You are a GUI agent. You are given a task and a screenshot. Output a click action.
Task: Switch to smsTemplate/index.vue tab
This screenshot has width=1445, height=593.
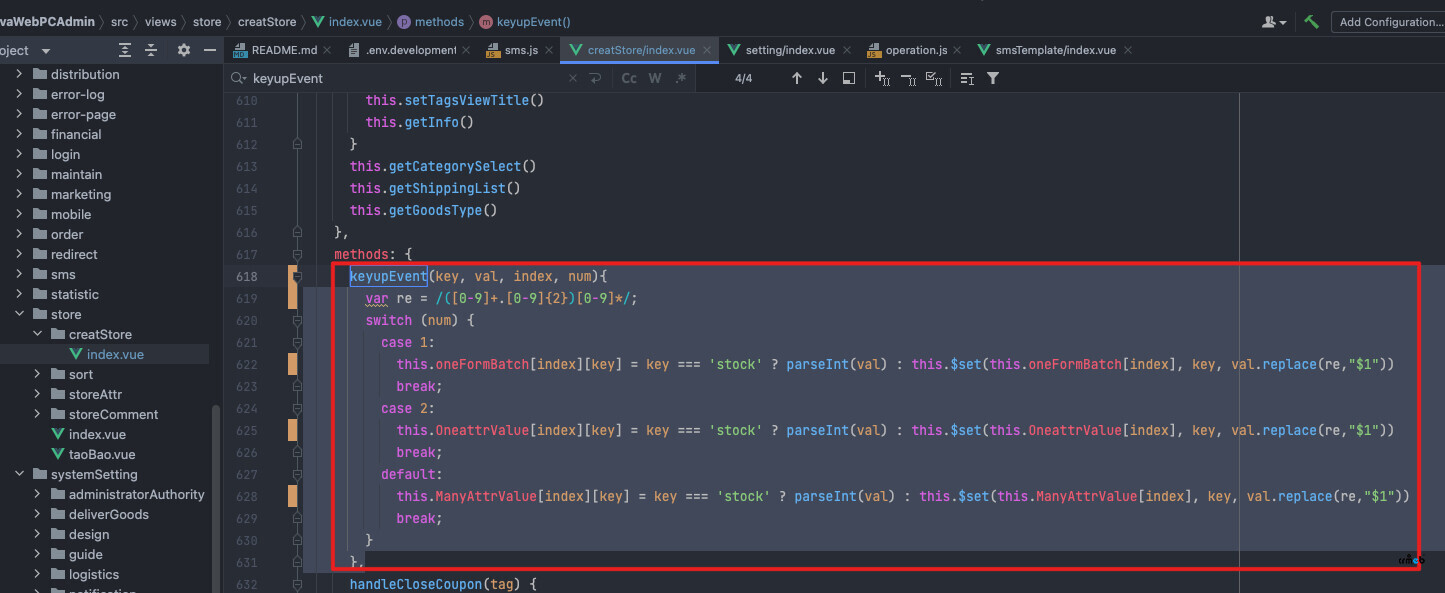coord(1055,50)
